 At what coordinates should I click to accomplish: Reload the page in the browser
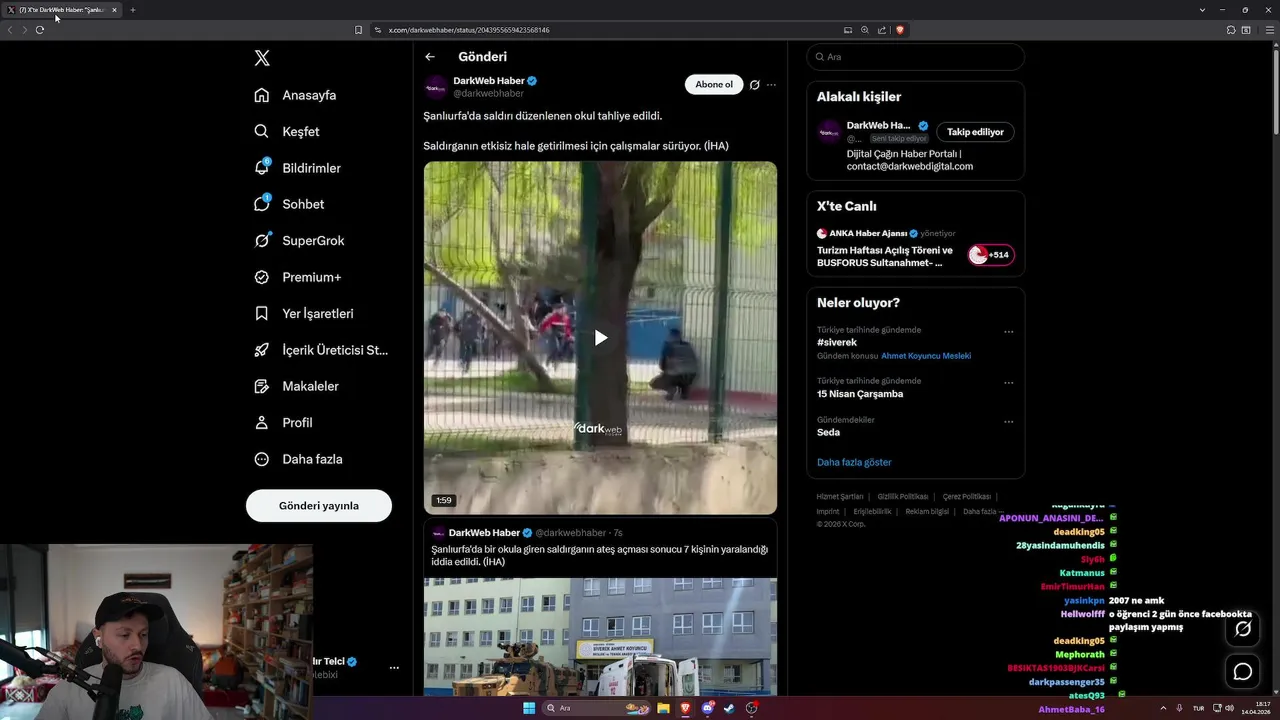pos(40,30)
